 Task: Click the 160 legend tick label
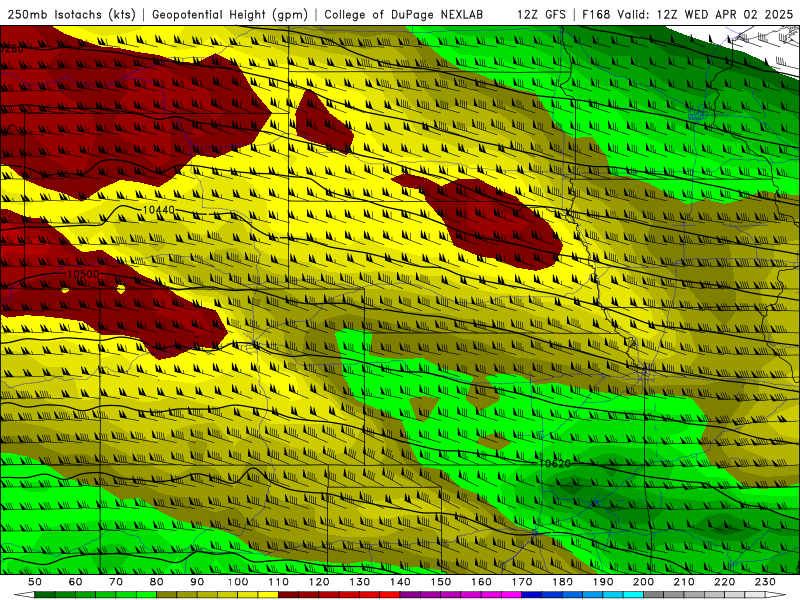(x=481, y=582)
